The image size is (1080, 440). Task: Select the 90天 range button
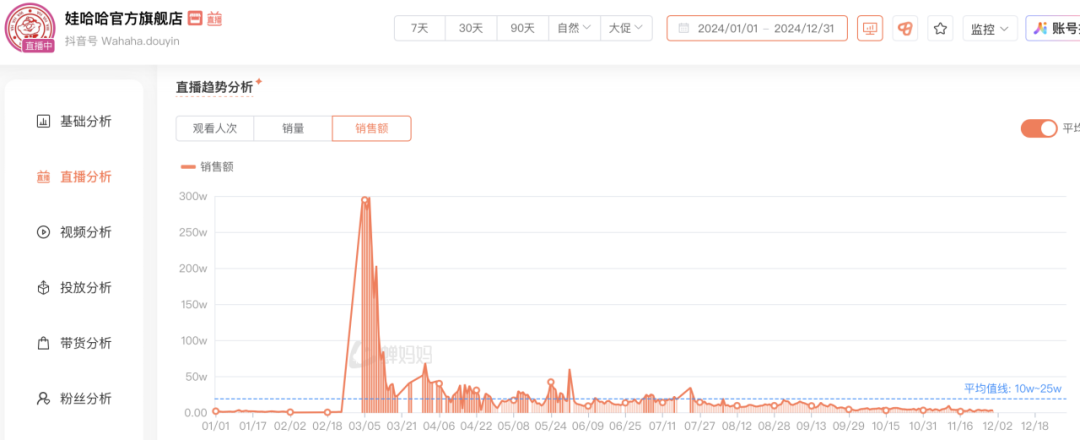click(522, 29)
